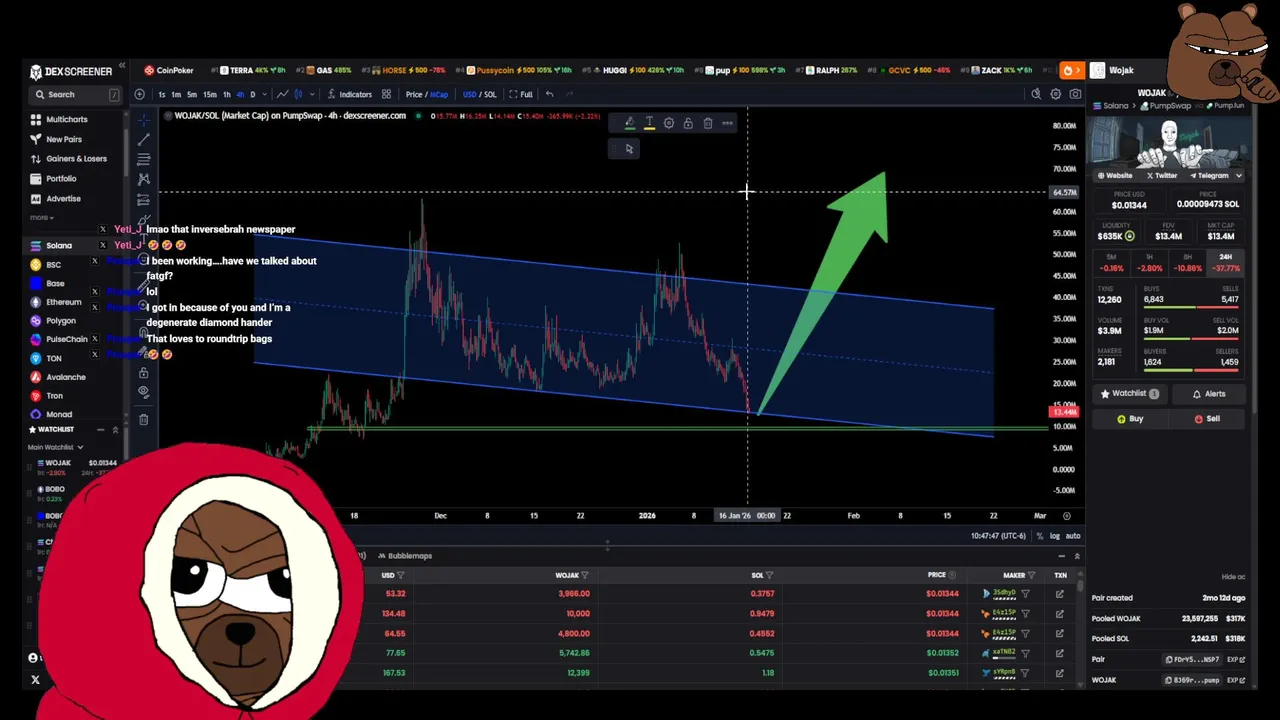Select the crosshair cursor tool
This screenshot has height=720, width=1280.
tap(143, 119)
